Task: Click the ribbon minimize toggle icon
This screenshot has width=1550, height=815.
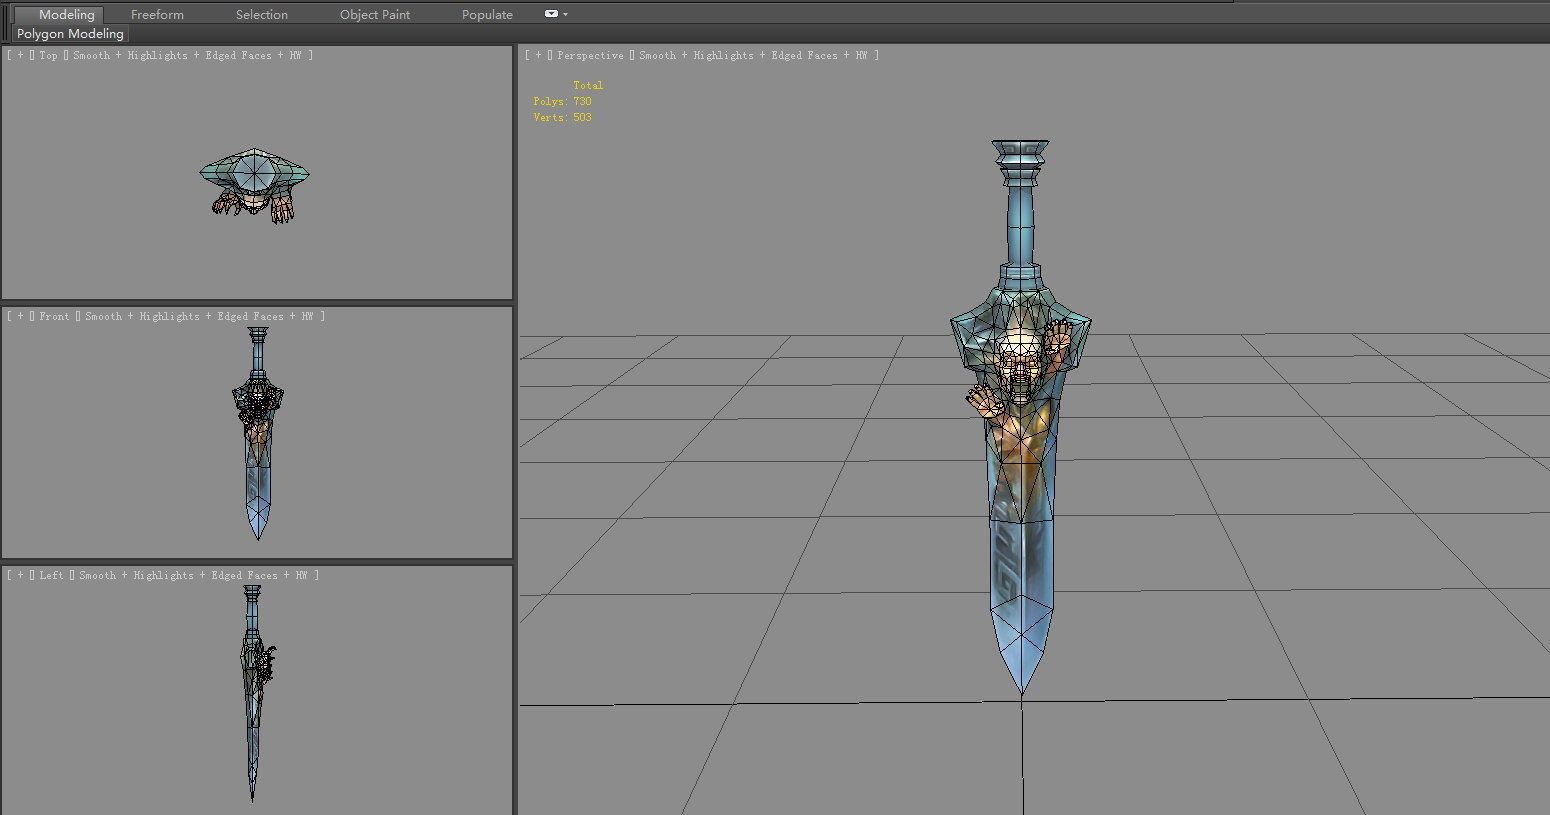Action: point(551,14)
